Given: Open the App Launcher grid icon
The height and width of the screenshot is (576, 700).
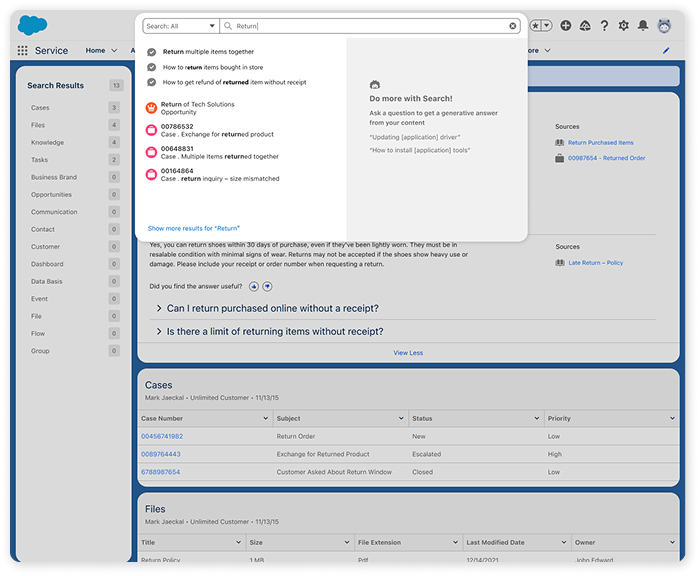Looking at the screenshot, I should 23,50.
